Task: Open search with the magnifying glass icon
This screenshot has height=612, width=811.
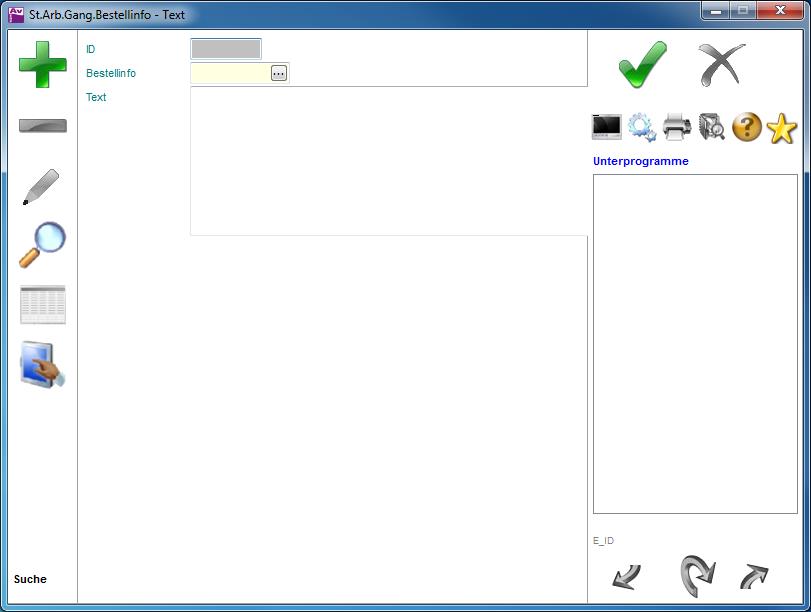Action: (x=43, y=244)
